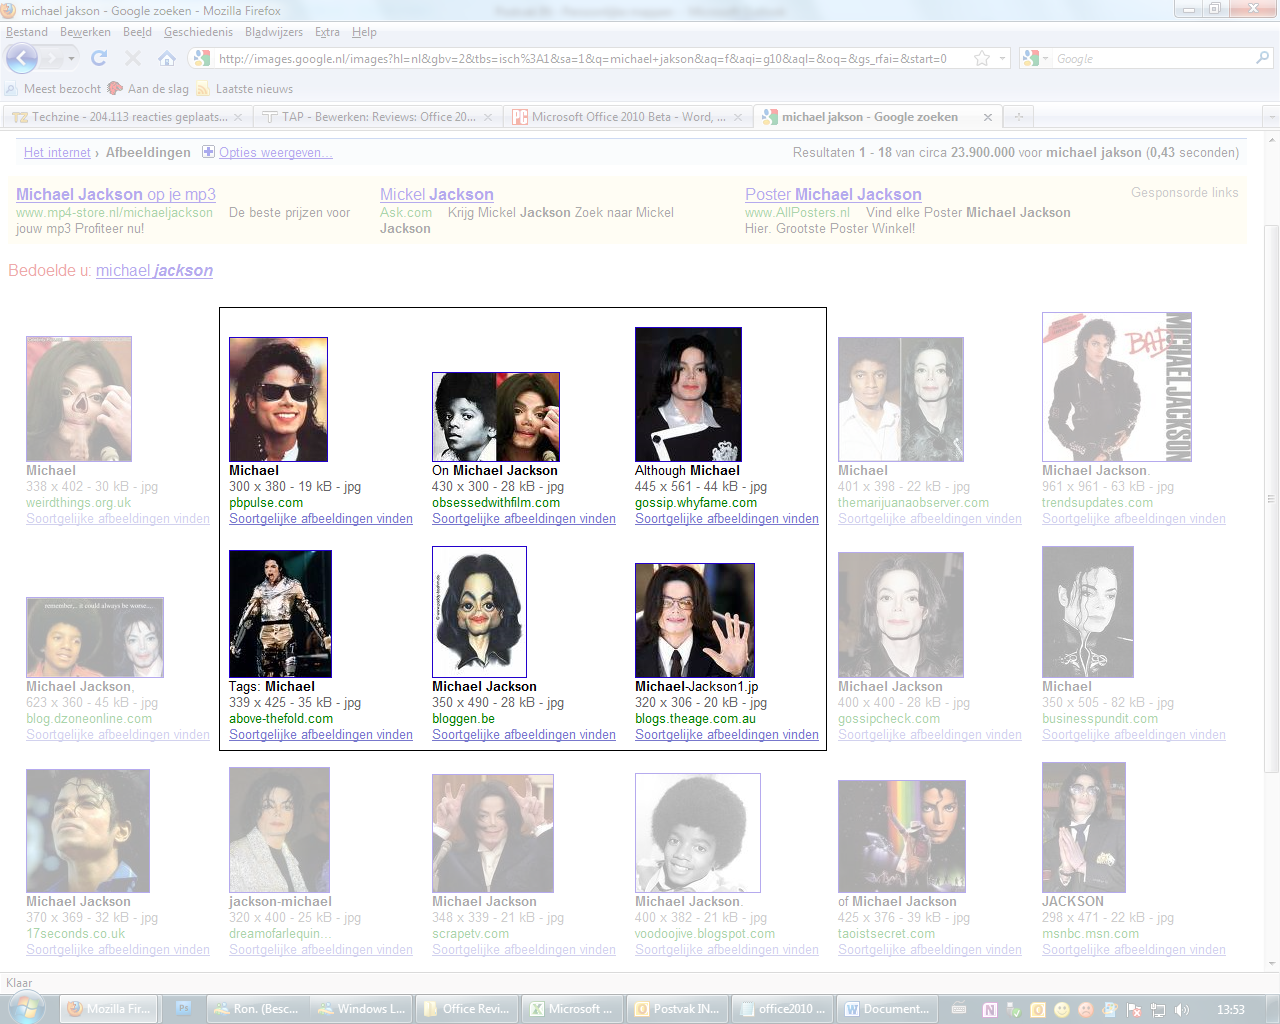Click the volume speaker tray icon

point(1183,1010)
